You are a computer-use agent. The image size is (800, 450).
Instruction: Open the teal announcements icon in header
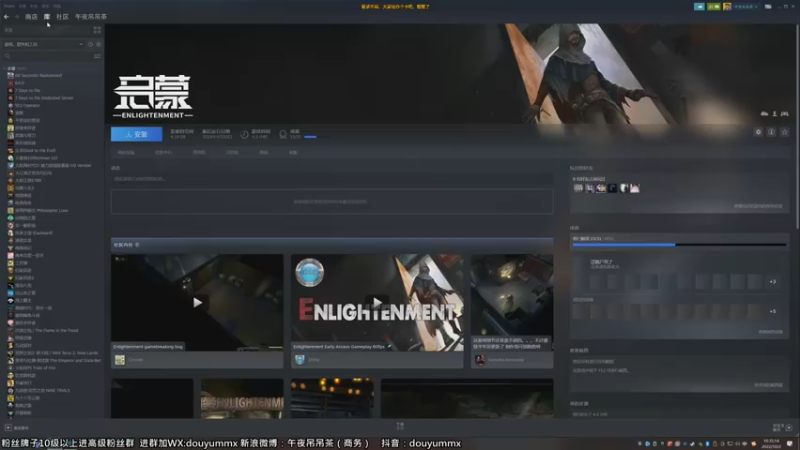click(x=699, y=7)
